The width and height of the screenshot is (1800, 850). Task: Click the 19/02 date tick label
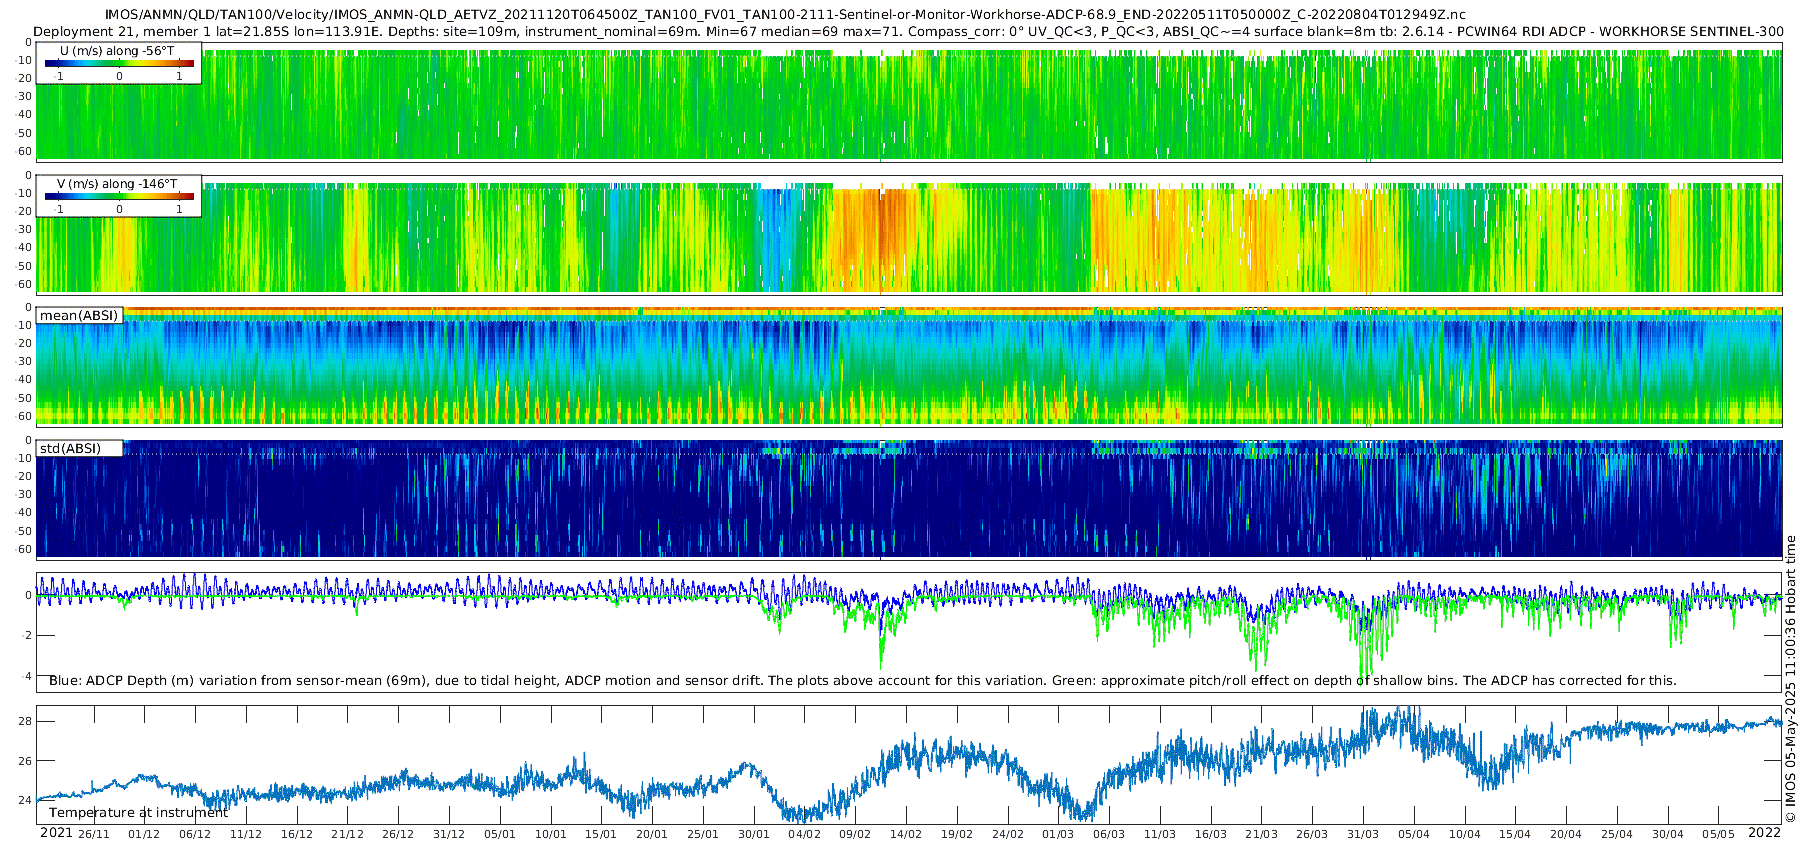pyautogui.click(x=957, y=834)
